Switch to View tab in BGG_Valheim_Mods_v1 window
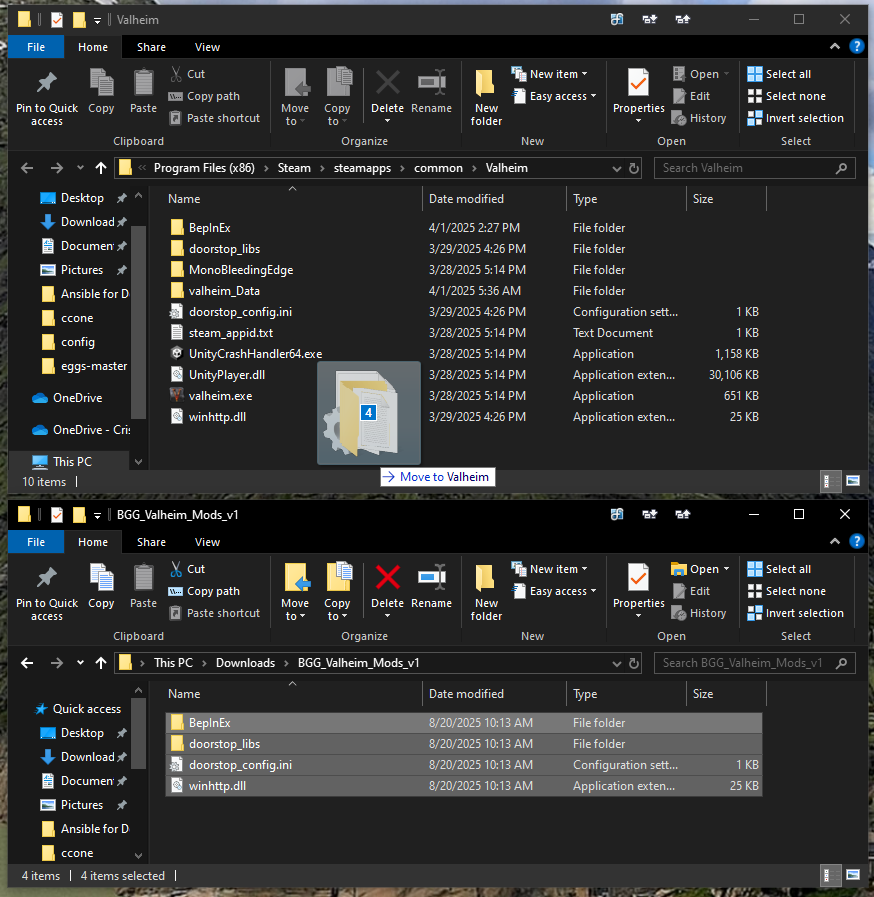874x897 pixels. [207, 542]
